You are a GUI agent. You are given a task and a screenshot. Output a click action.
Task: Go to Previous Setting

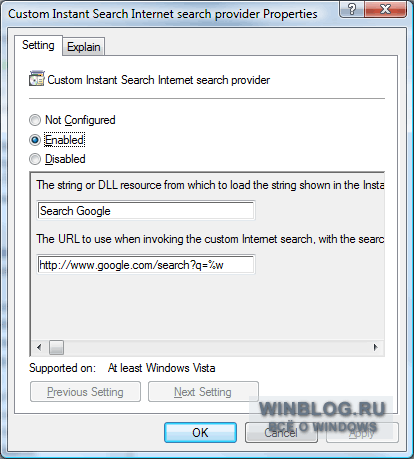[85, 392]
